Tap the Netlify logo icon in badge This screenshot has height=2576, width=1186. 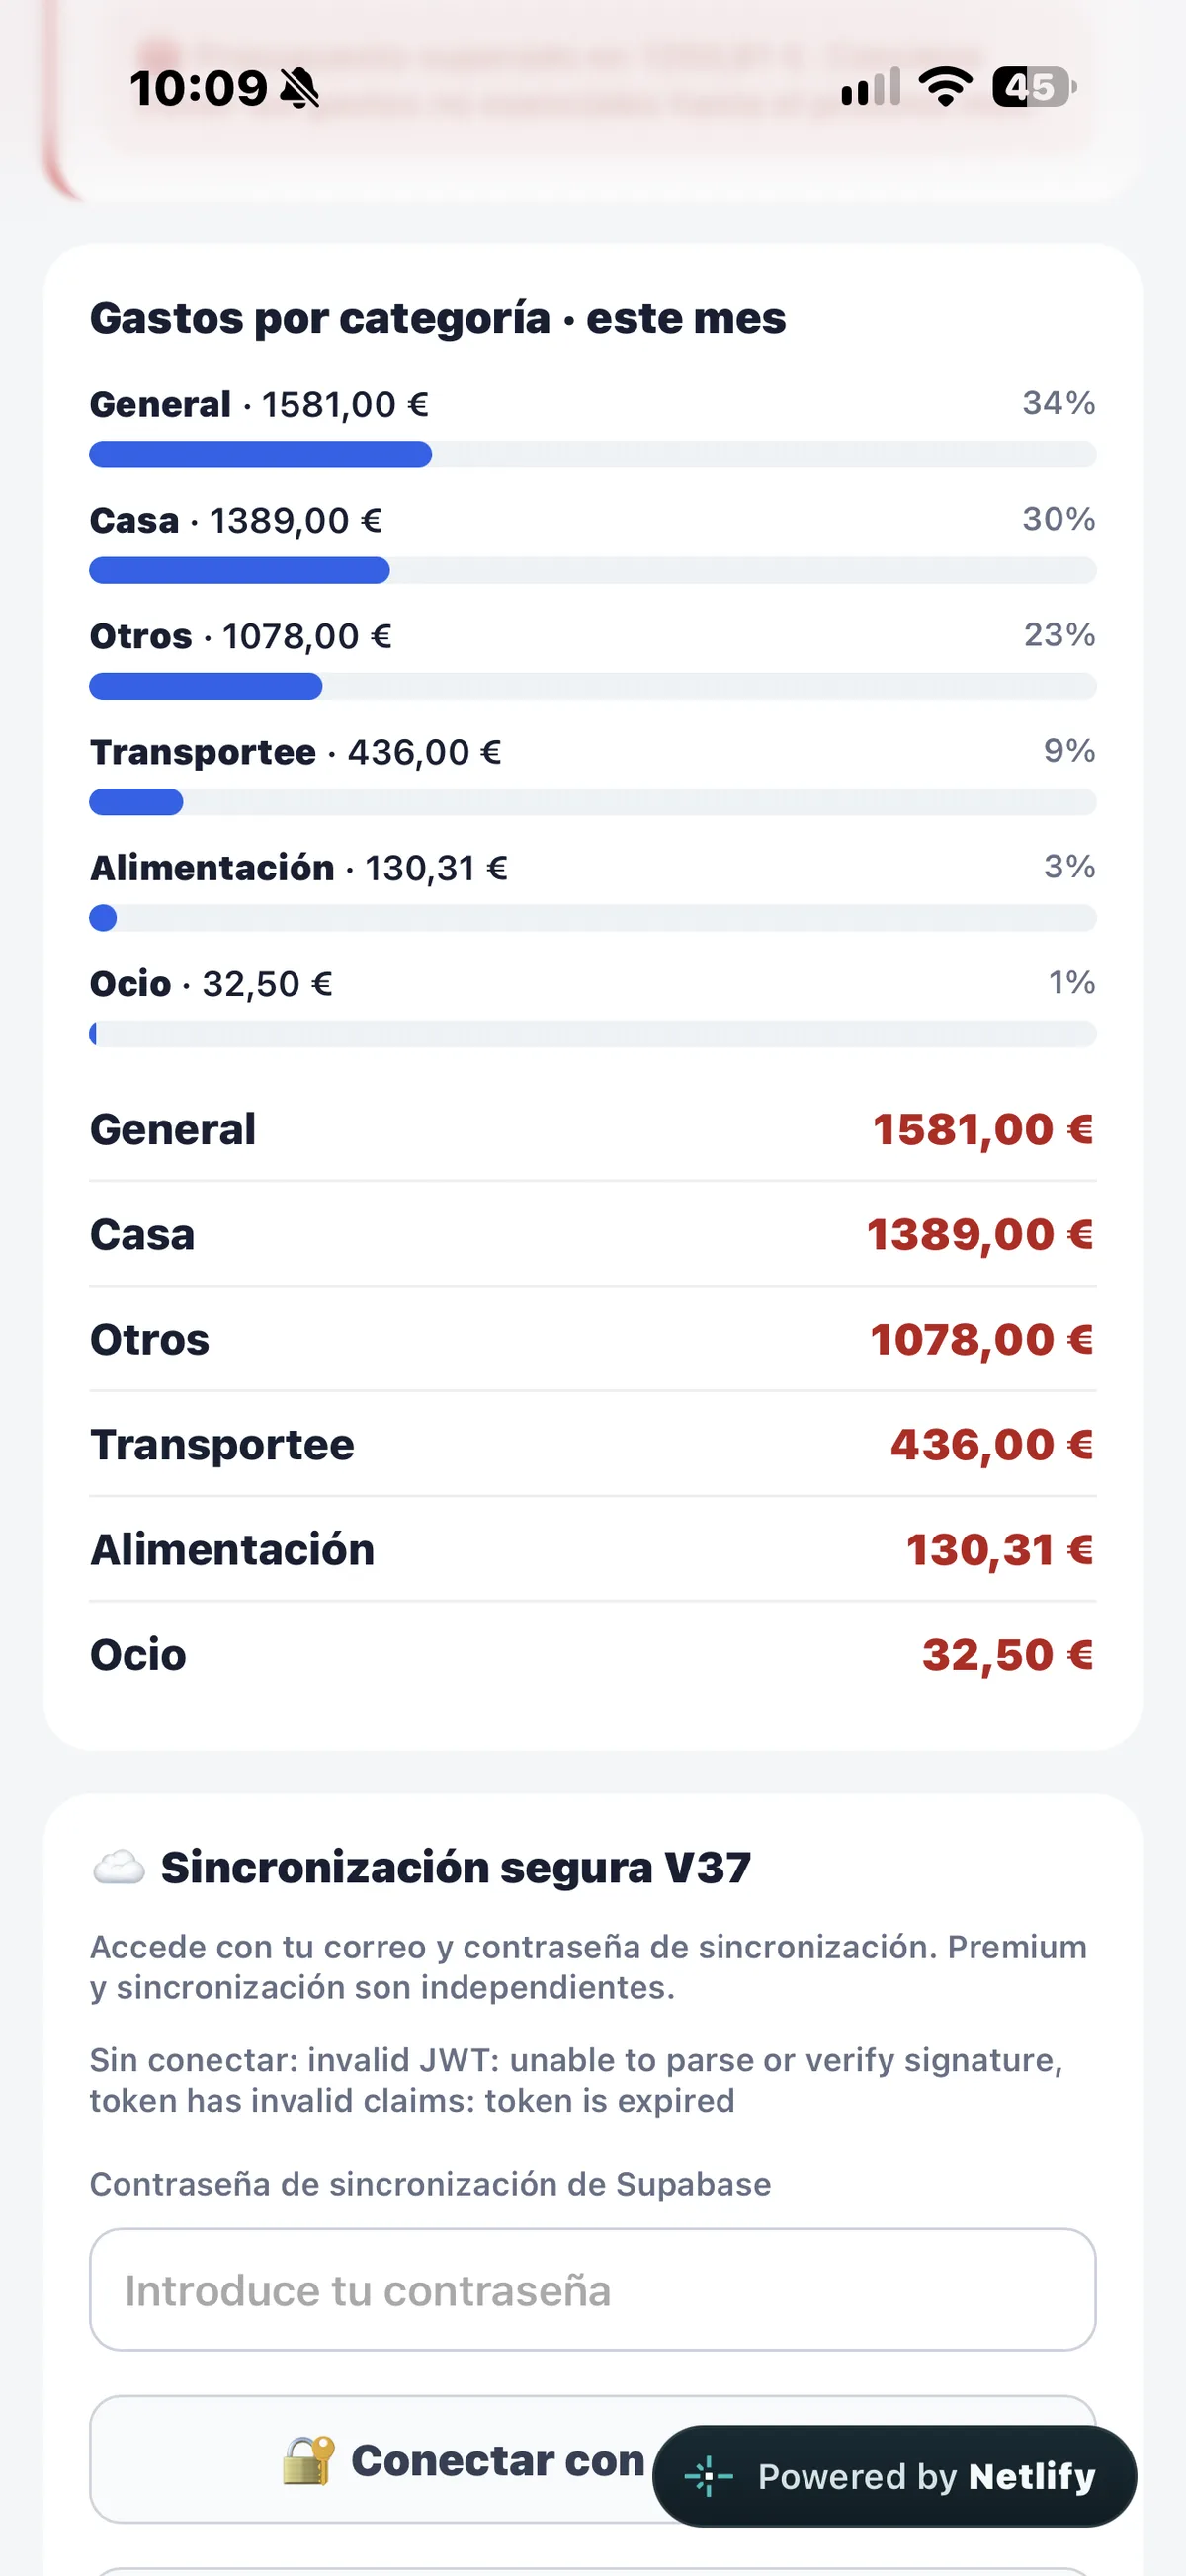709,2476
